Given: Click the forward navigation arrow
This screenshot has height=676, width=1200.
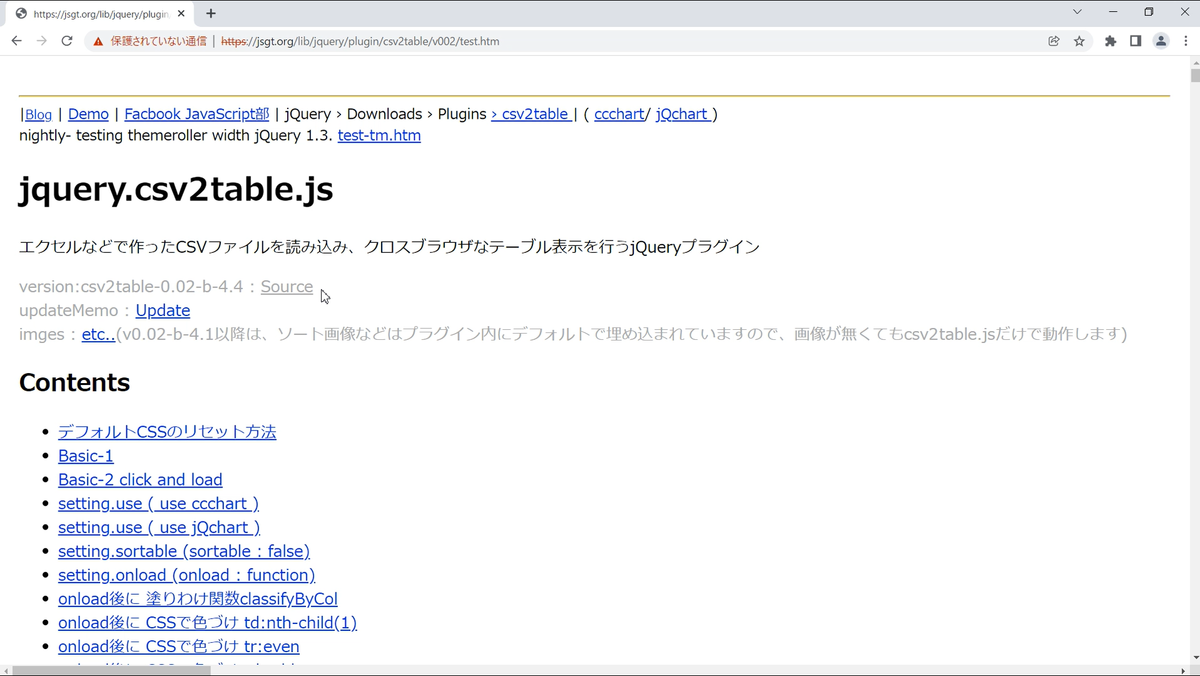Looking at the screenshot, I should 42,41.
